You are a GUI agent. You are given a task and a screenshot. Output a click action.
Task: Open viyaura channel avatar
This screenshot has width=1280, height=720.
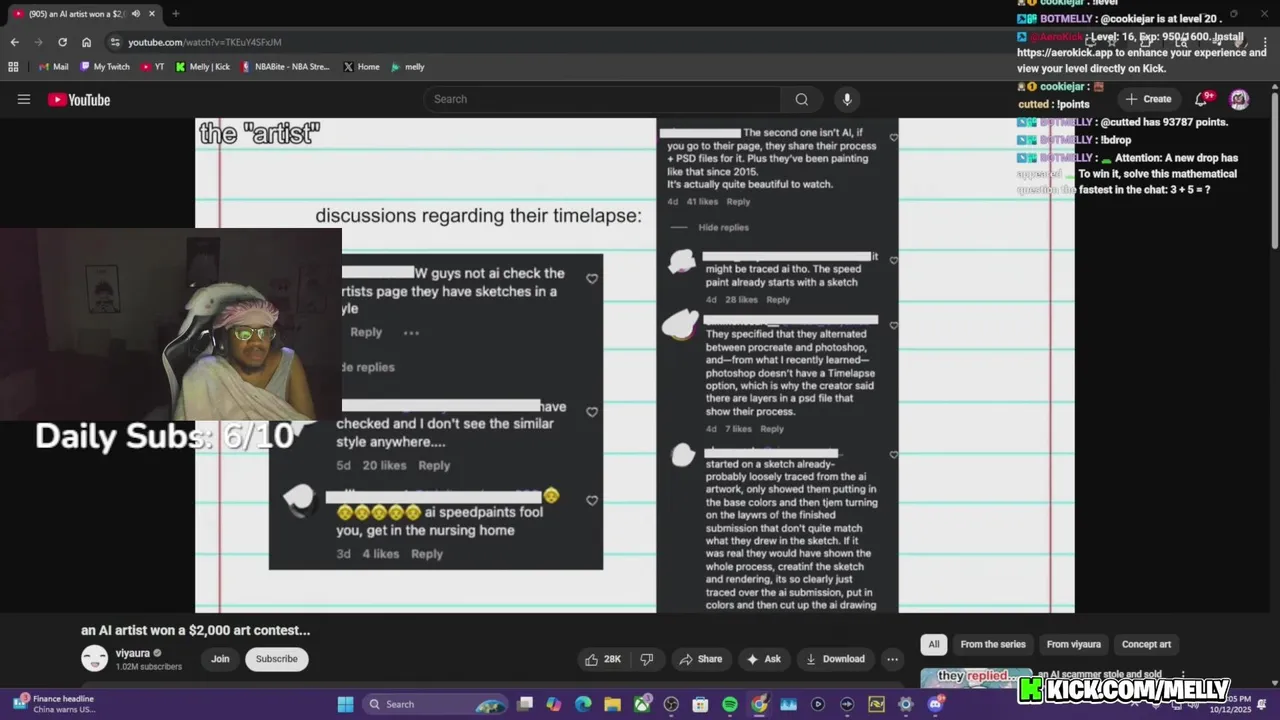pyautogui.click(x=94, y=658)
